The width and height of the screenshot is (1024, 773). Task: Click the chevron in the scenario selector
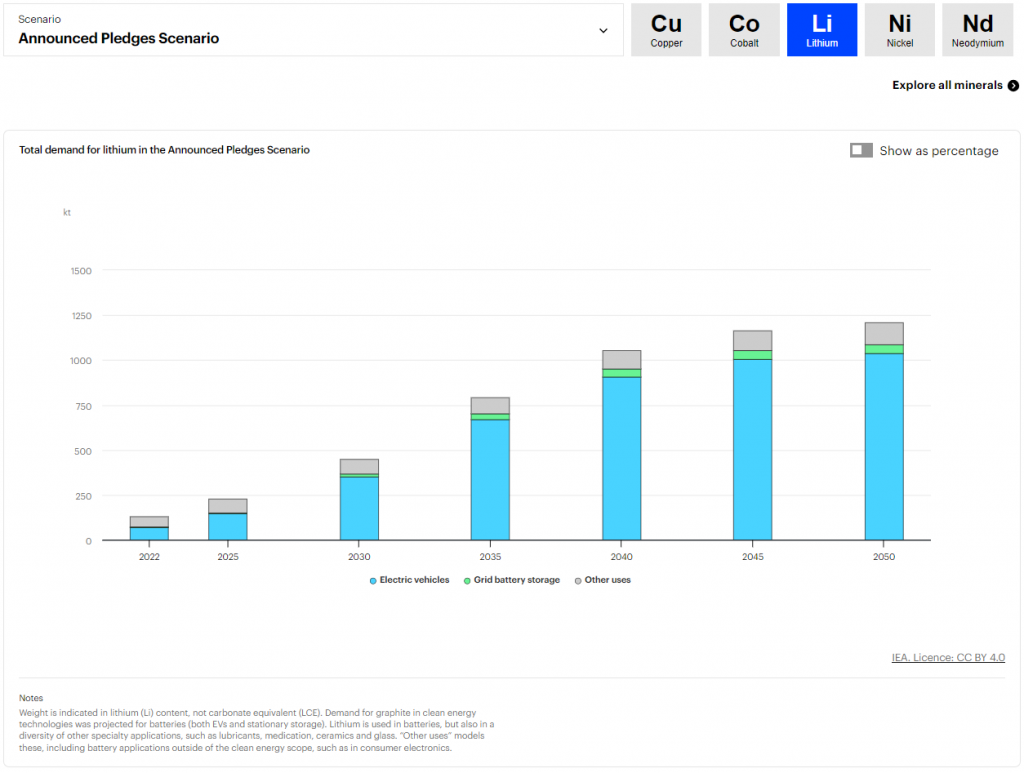pyautogui.click(x=603, y=30)
